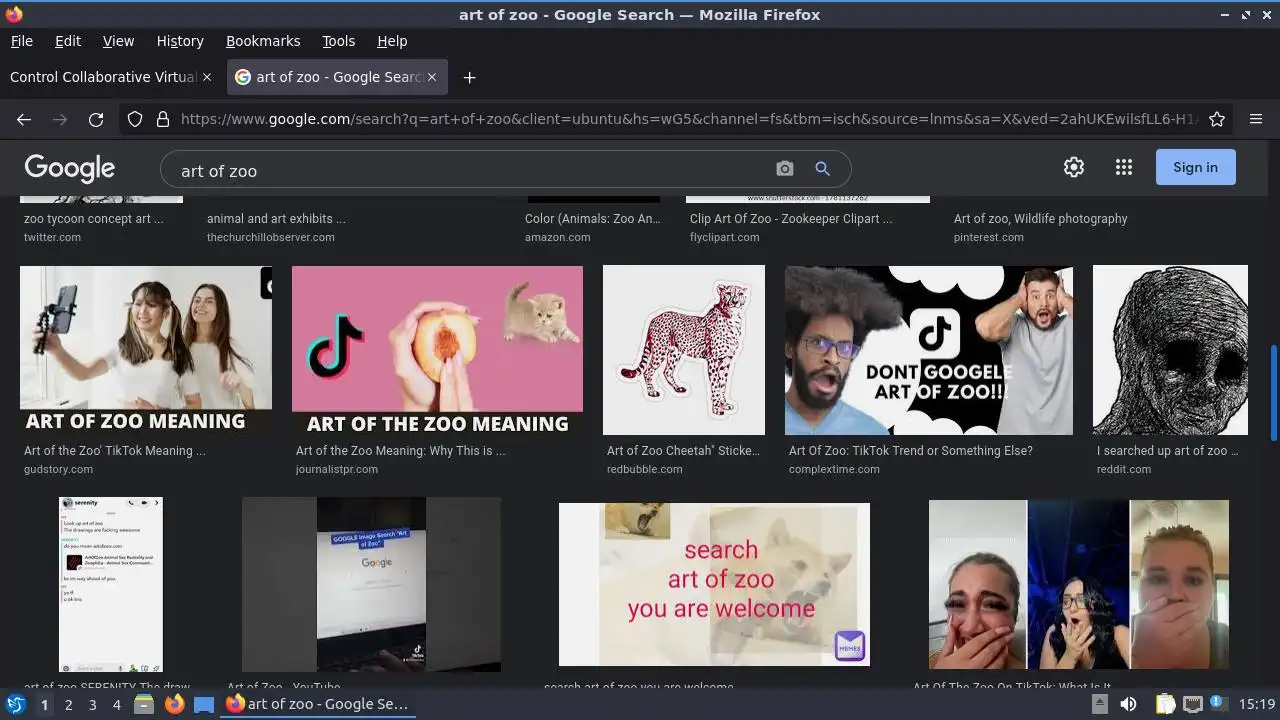Open 'Art of Zoo Cheetah Sticker' link
Screen dimensions: 1280x720
[683, 451]
